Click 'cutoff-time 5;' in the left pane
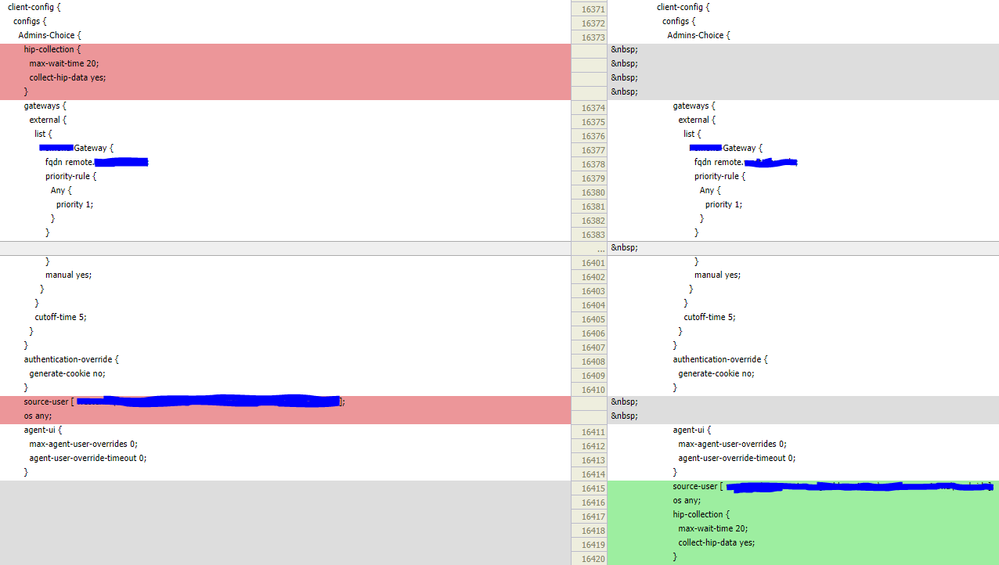 pos(61,317)
